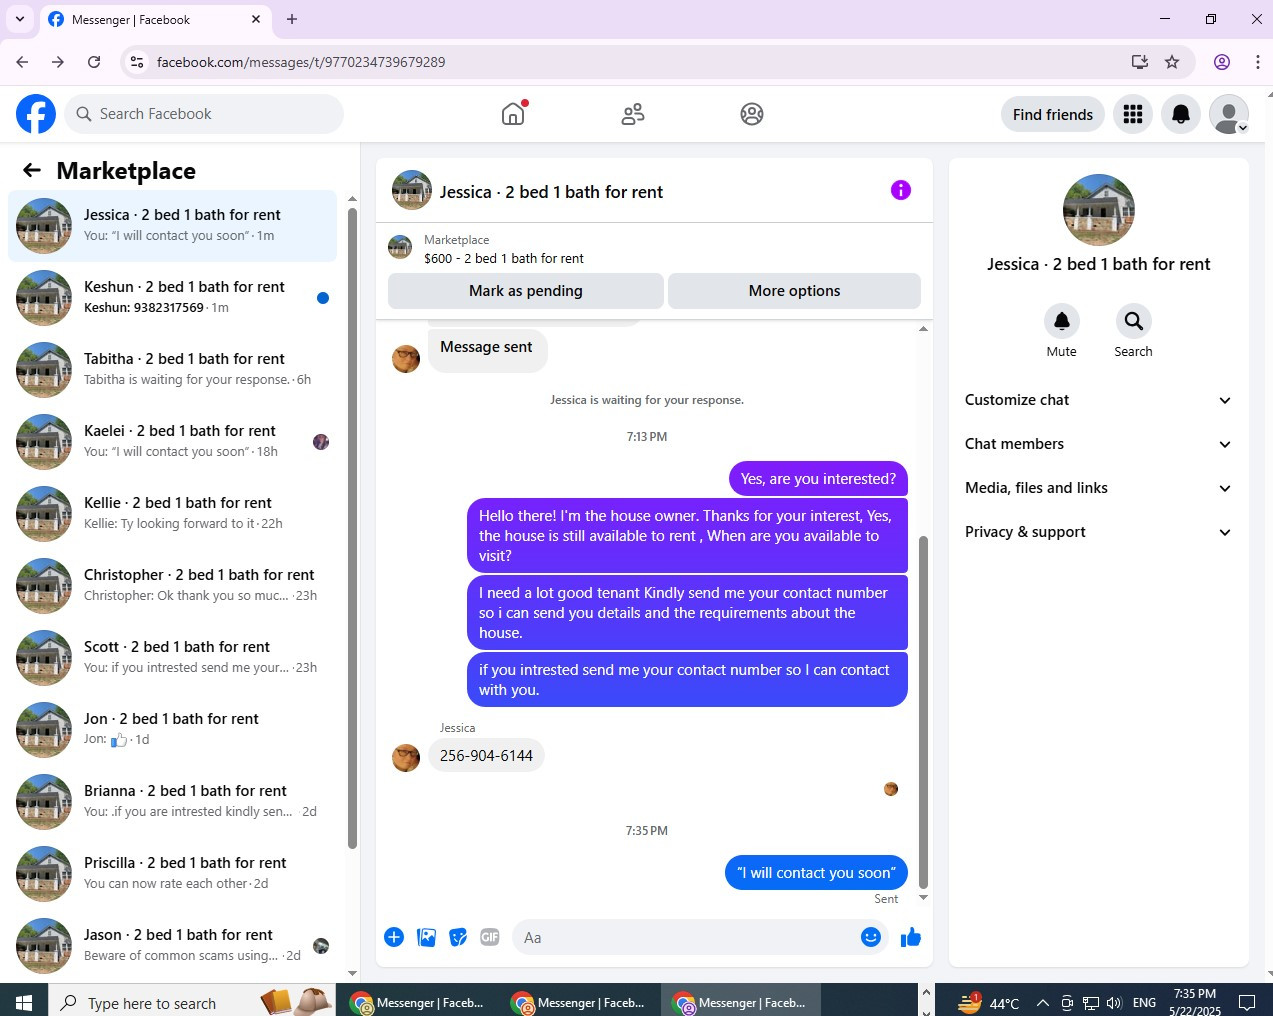Open Windows notification center icon
This screenshot has width=1273, height=1016.
[x=1247, y=1002]
